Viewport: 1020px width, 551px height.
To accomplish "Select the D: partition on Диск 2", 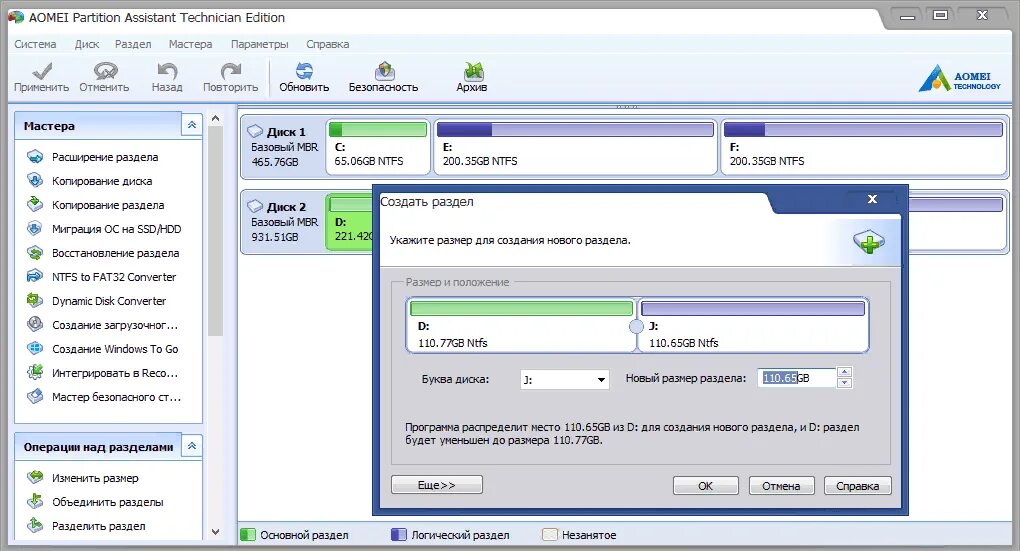I will 350,222.
